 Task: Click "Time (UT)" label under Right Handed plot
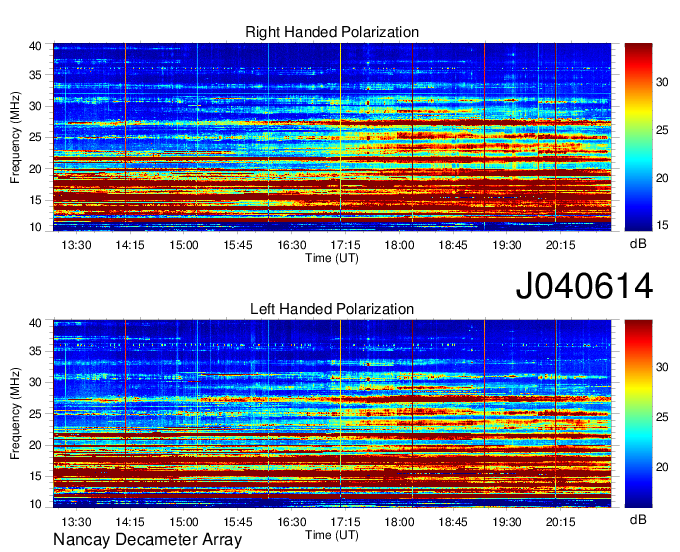tap(332, 258)
